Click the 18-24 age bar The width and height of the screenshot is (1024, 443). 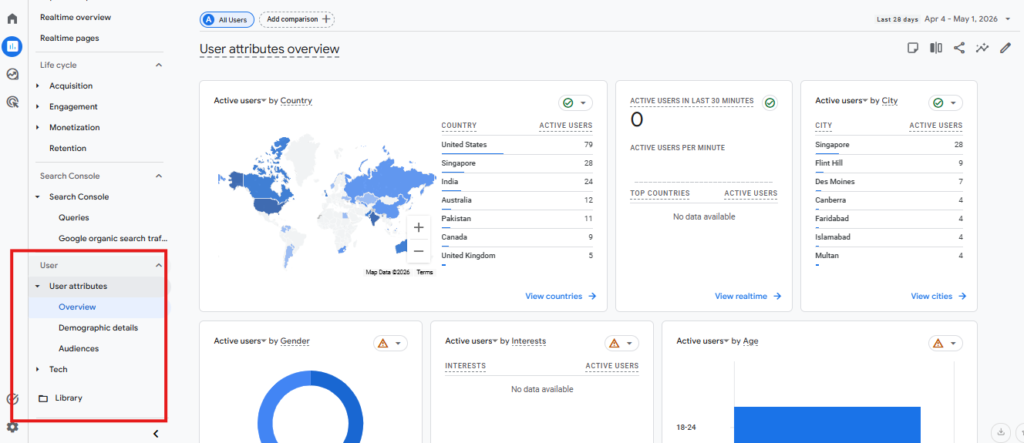point(827,425)
